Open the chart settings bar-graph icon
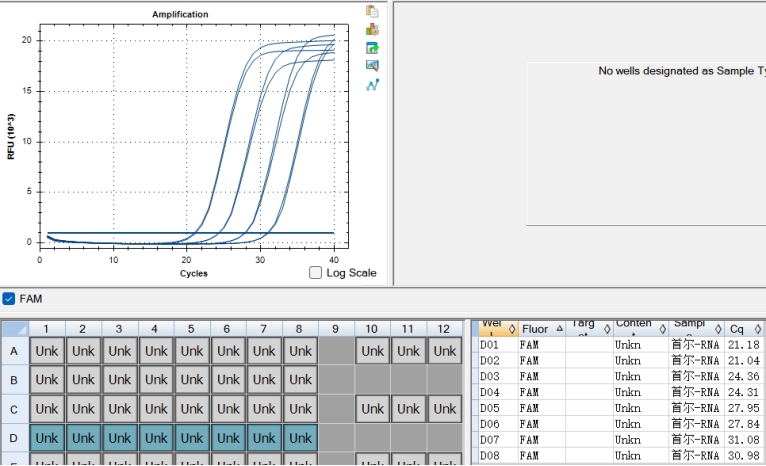The image size is (766, 466). (x=372, y=29)
